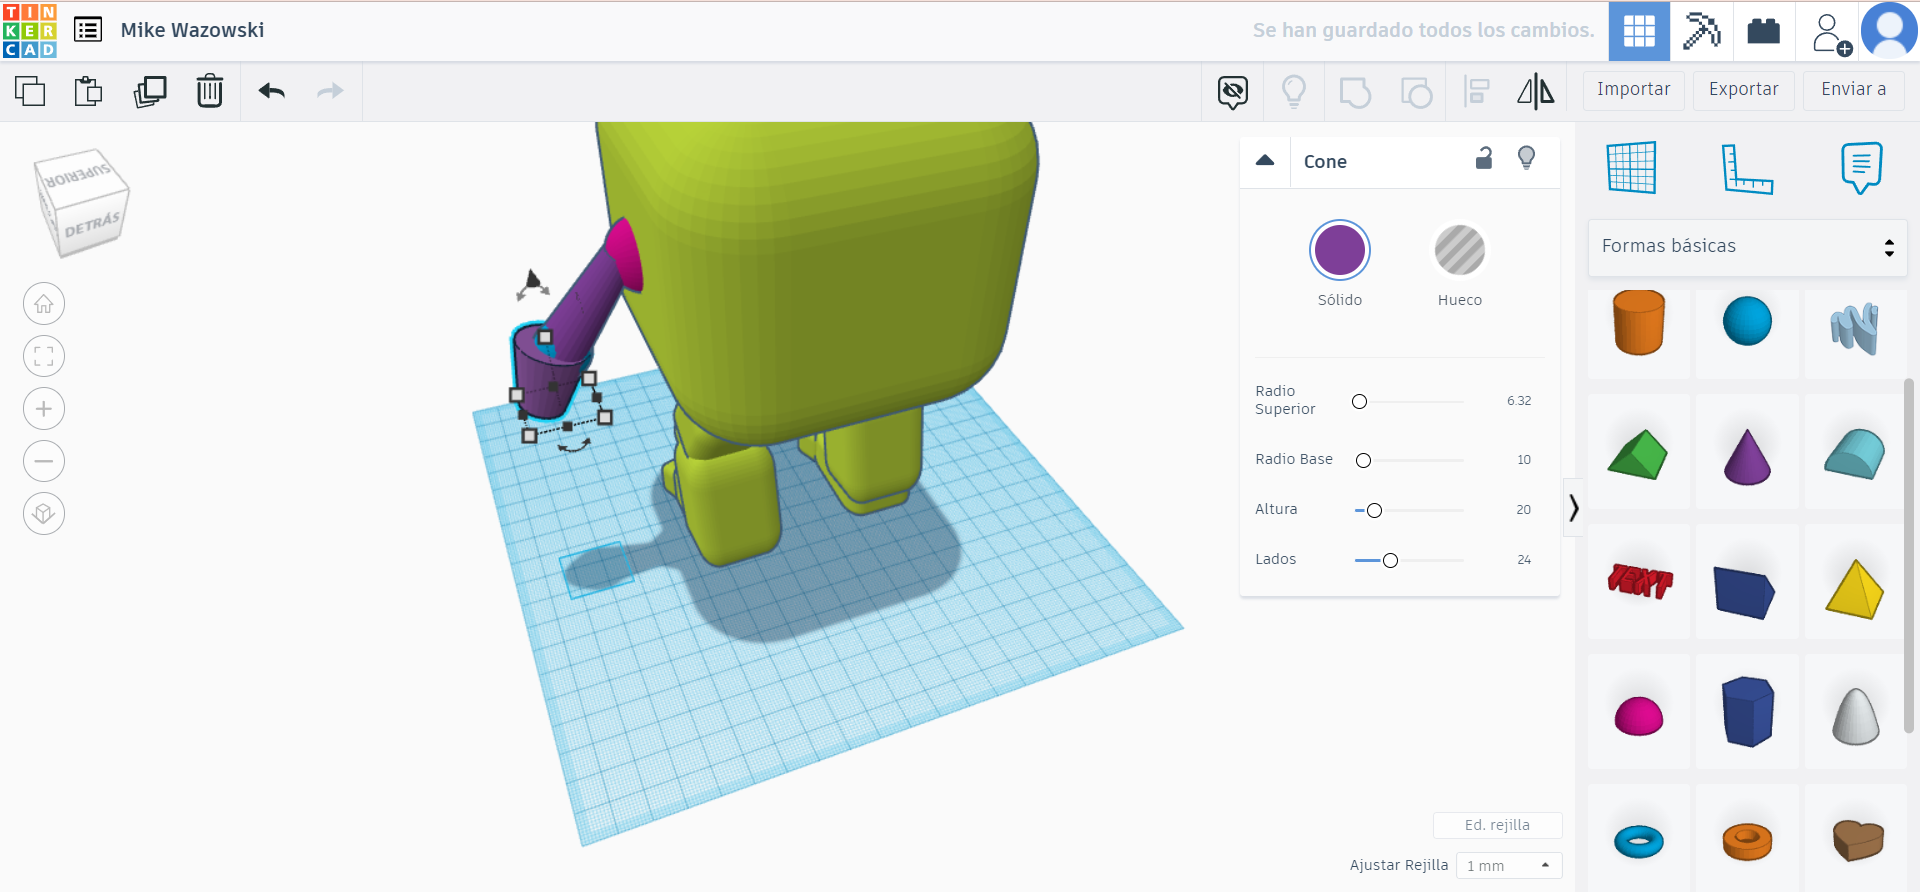This screenshot has height=892, width=1920.
Task: Open the Bricks mode icon
Action: click(1763, 31)
